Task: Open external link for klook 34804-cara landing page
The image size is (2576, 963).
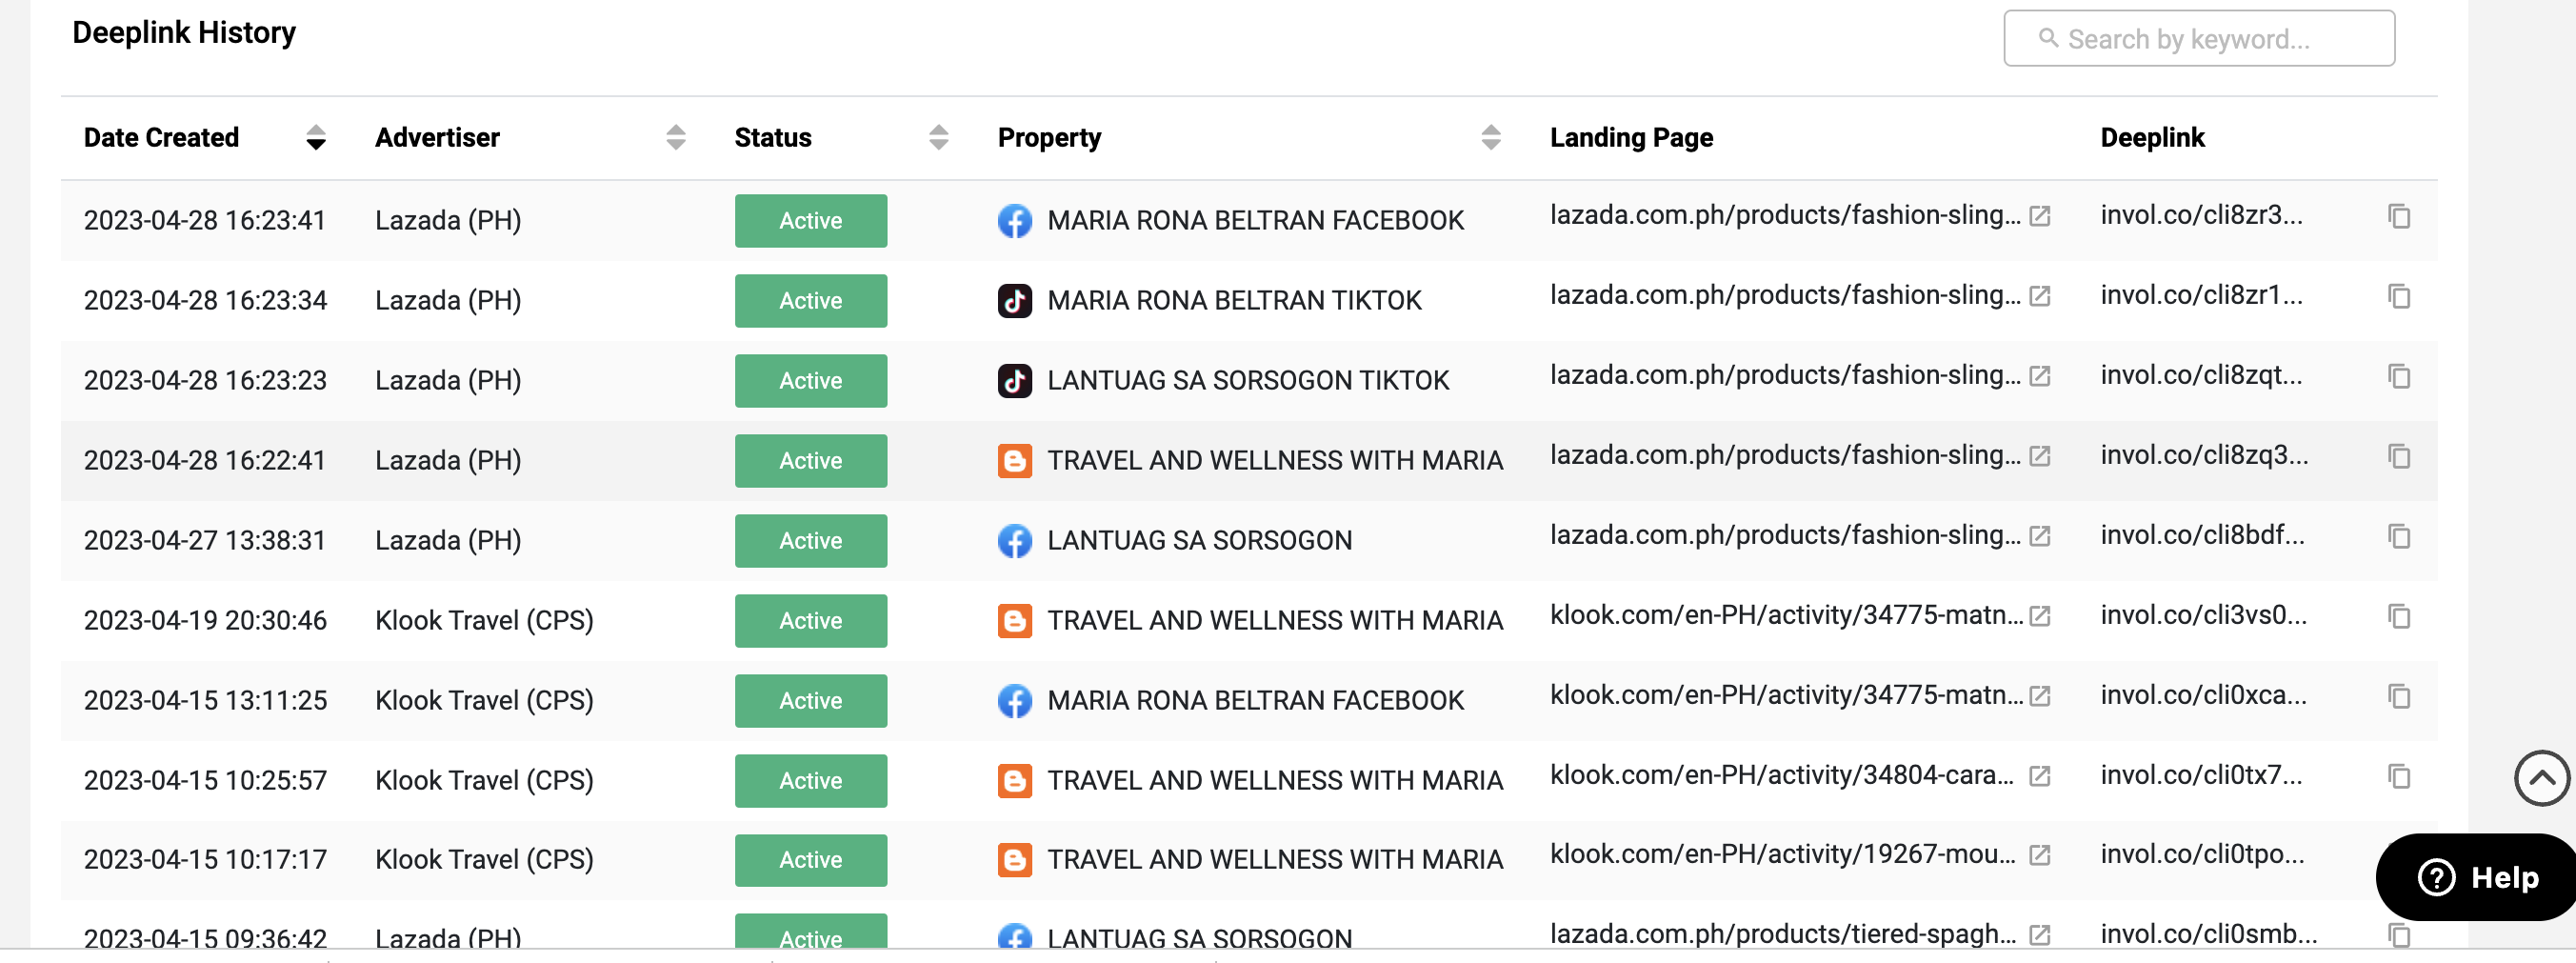Action: click(x=2039, y=776)
